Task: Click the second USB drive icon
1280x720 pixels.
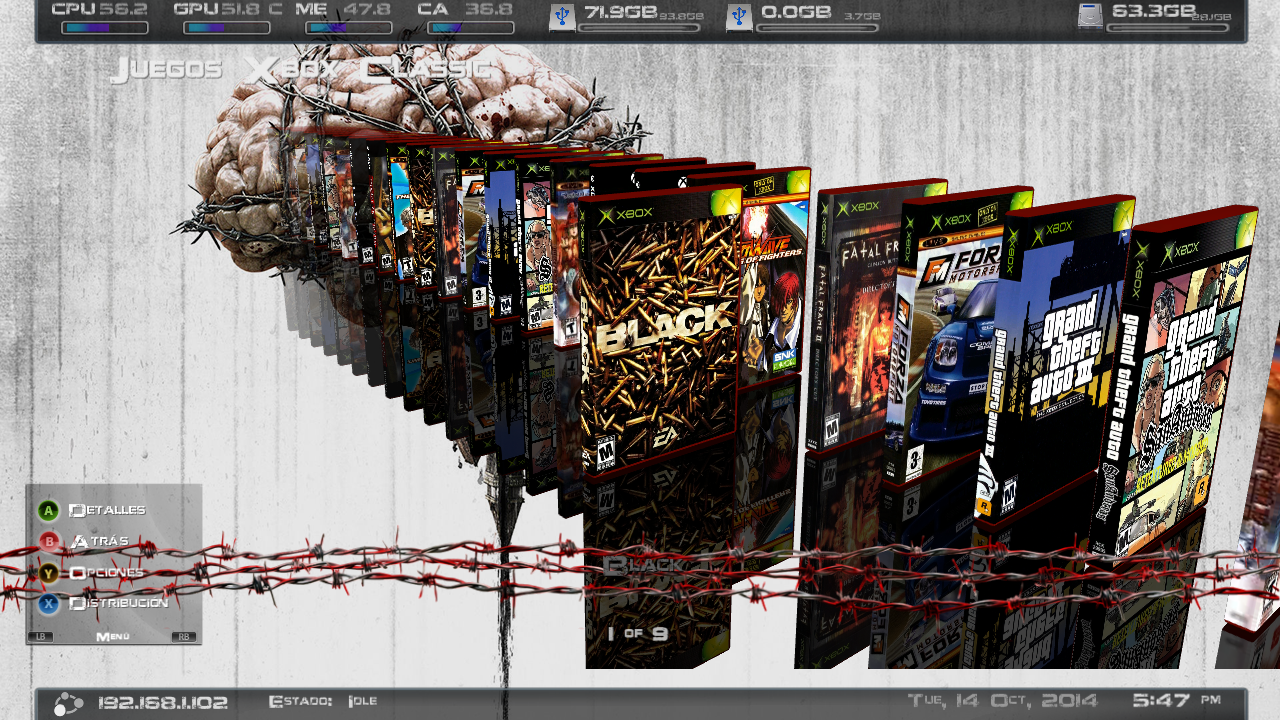Action: [x=739, y=17]
